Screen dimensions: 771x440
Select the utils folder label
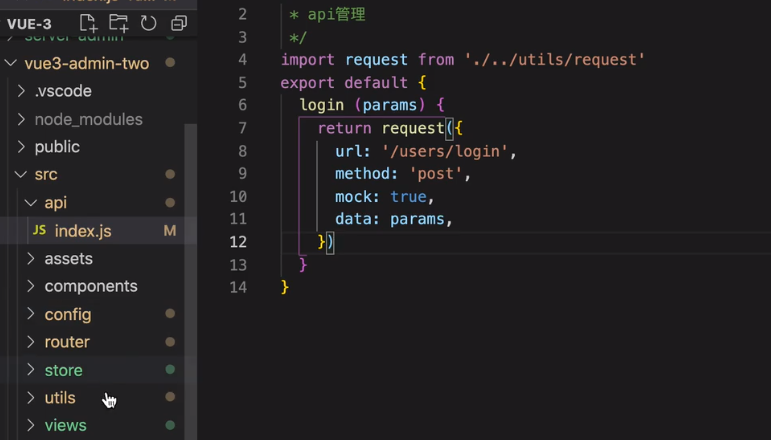tap(60, 398)
